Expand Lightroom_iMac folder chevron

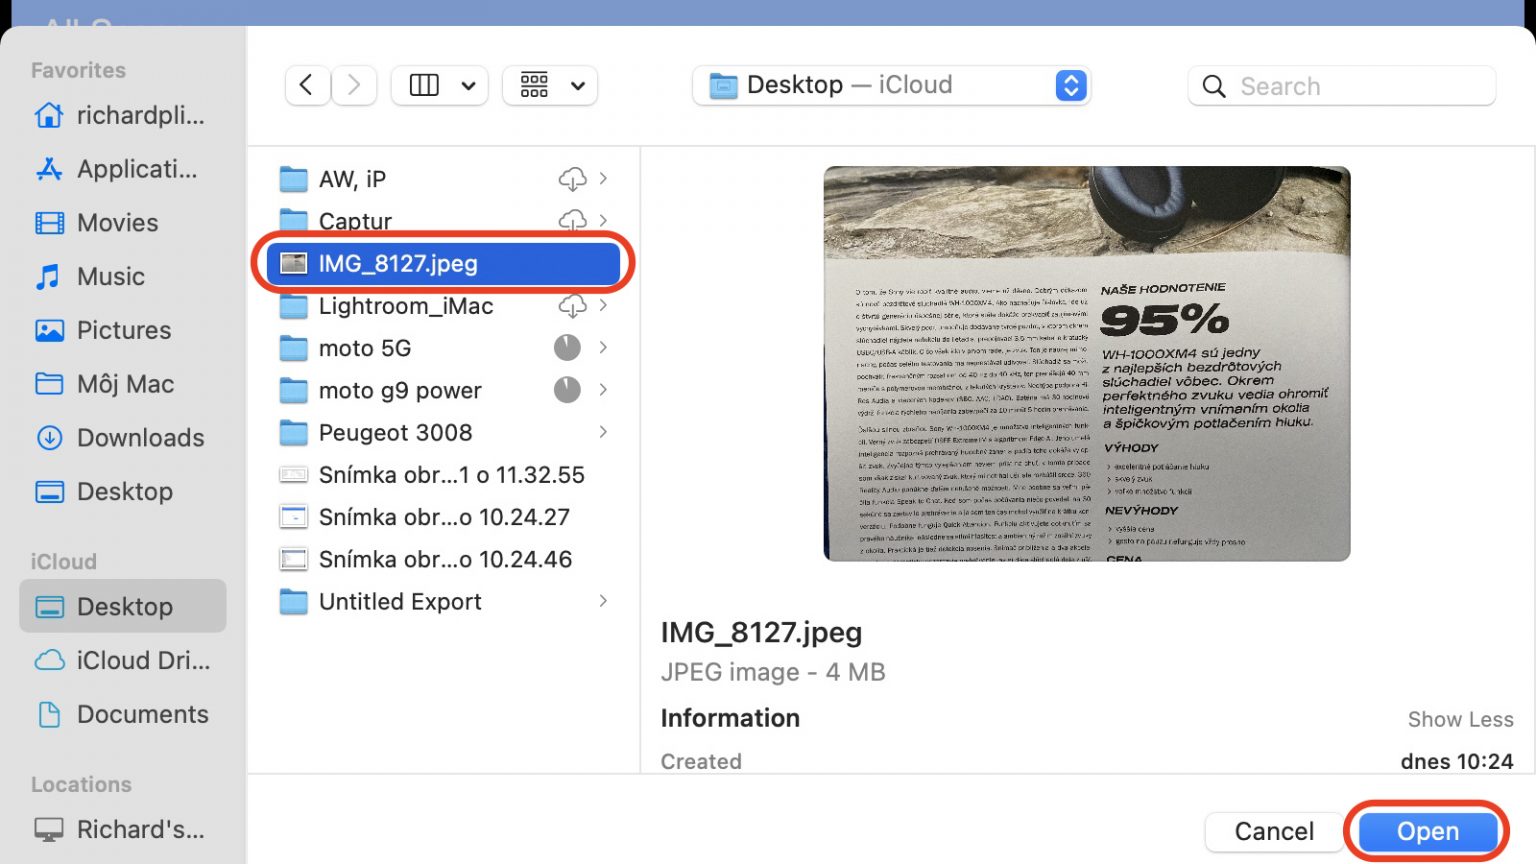[x=603, y=305]
